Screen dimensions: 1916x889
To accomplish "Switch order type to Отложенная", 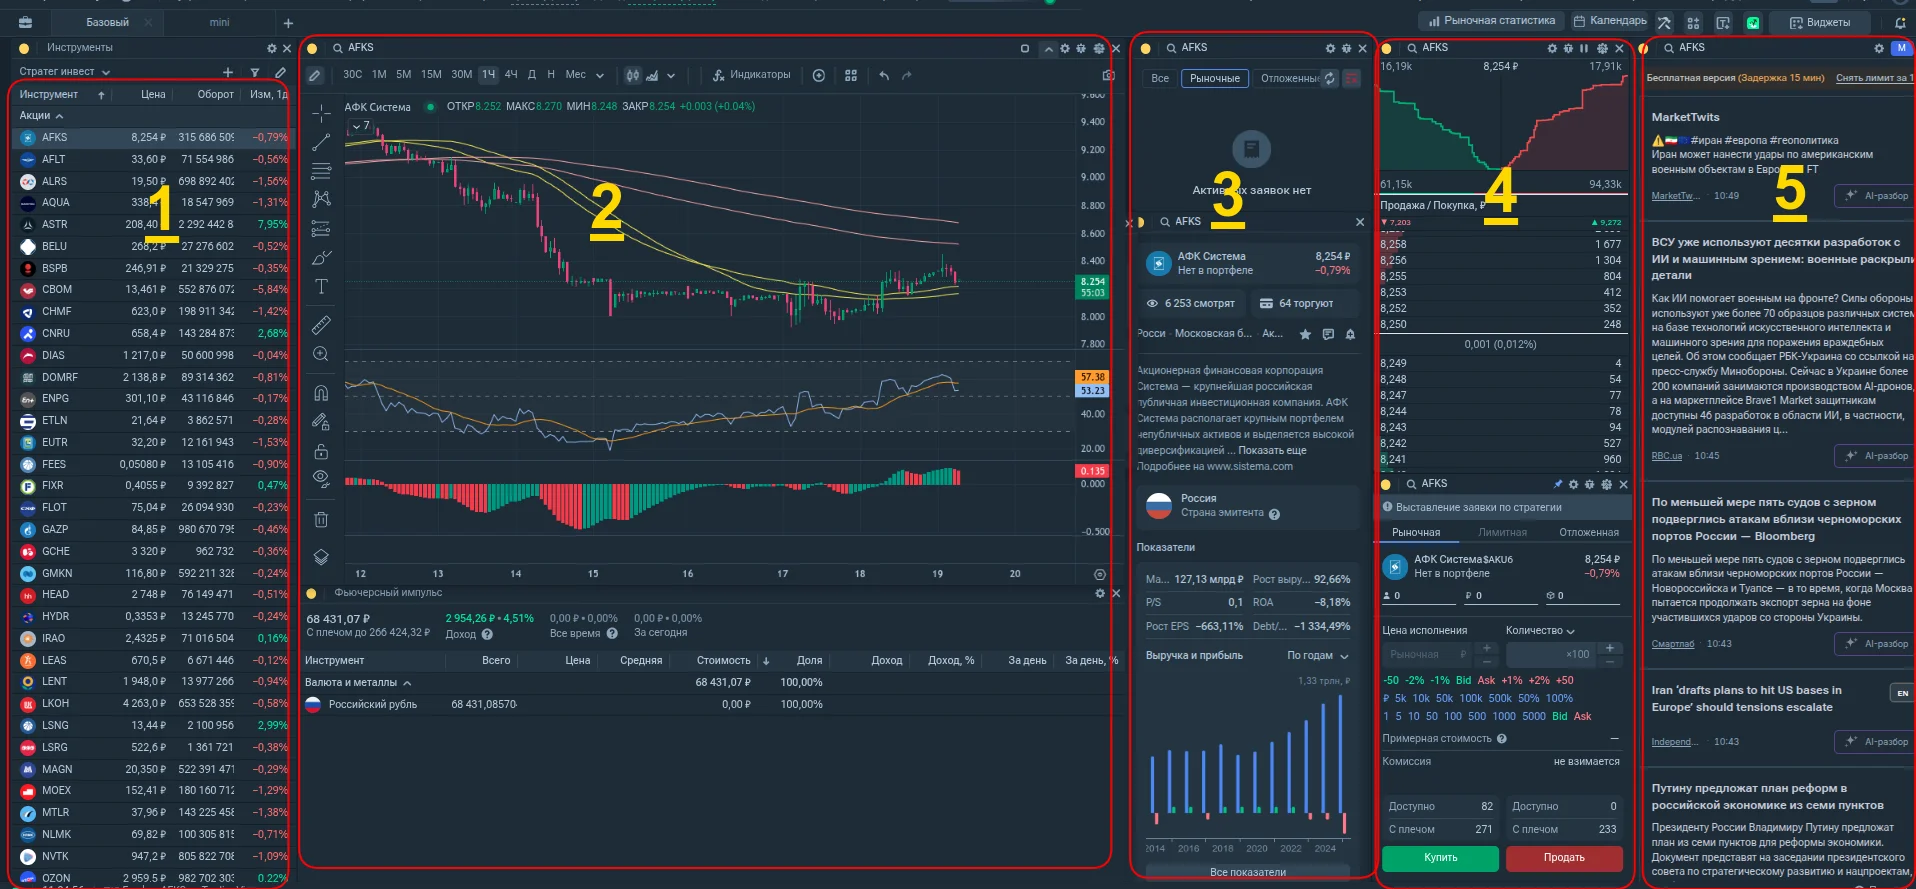I will tap(1588, 533).
